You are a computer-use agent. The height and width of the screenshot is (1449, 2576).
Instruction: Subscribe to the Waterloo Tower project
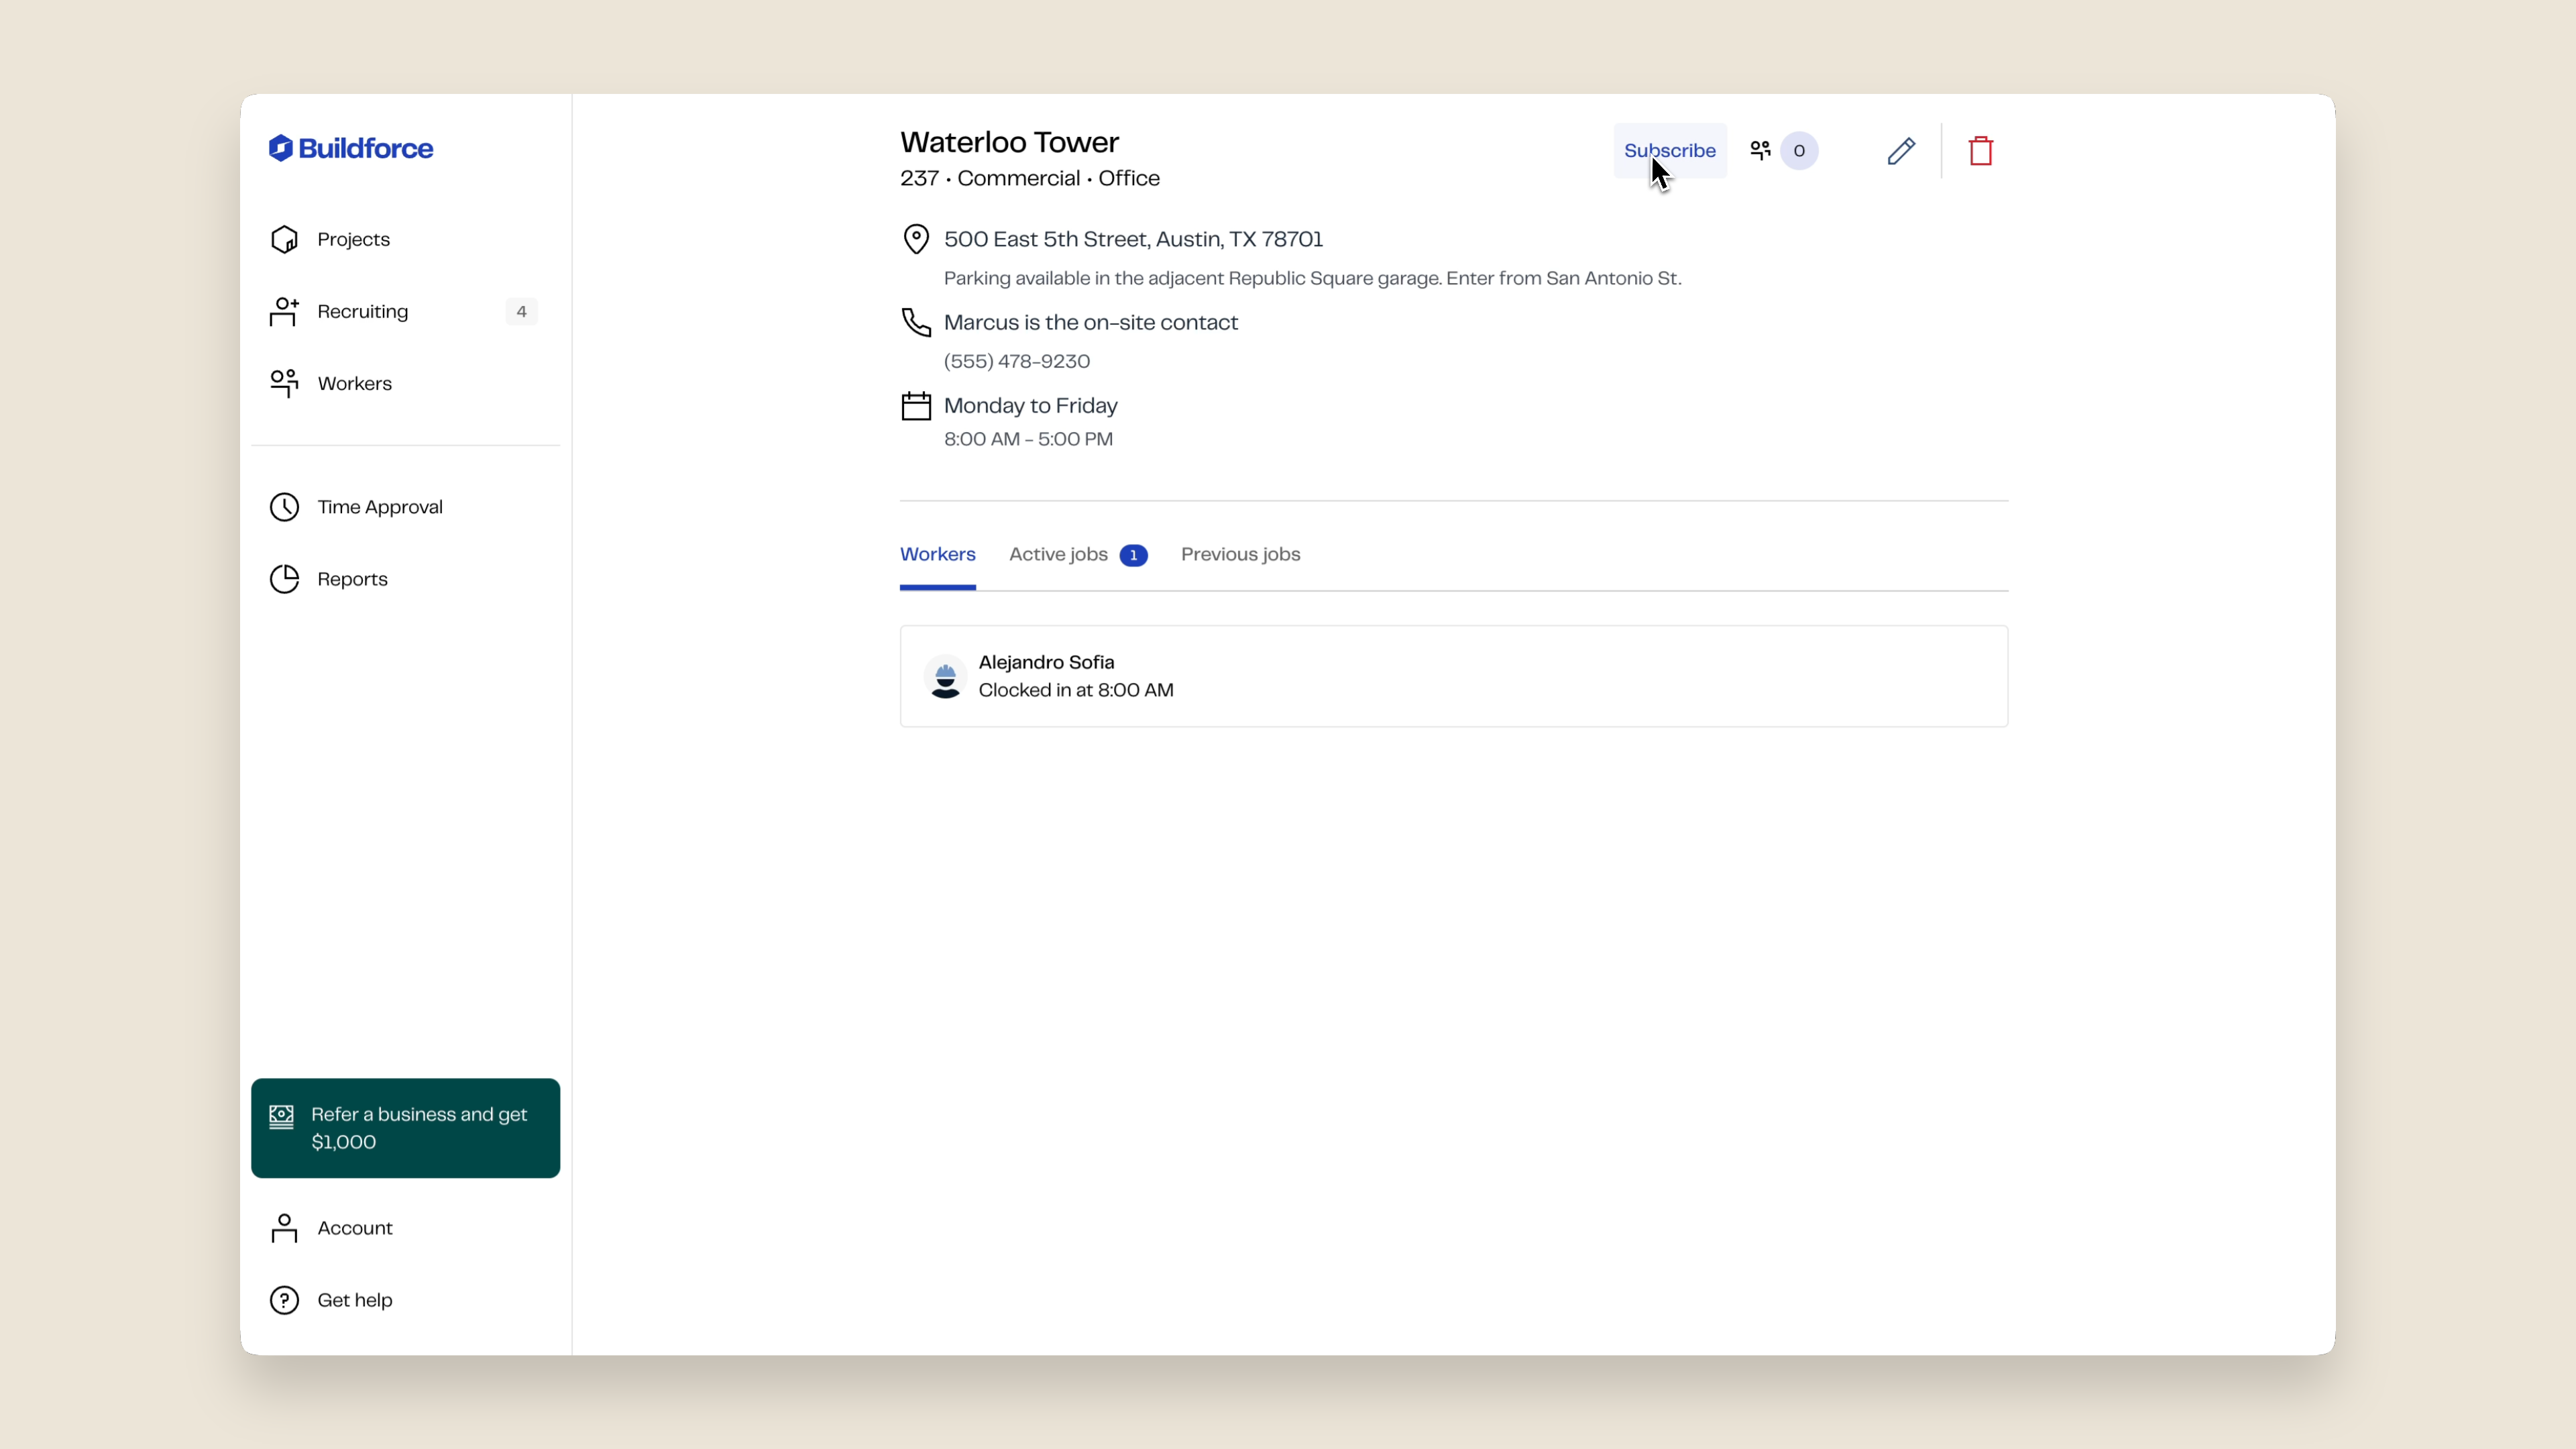pyautogui.click(x=1670, y=151)
